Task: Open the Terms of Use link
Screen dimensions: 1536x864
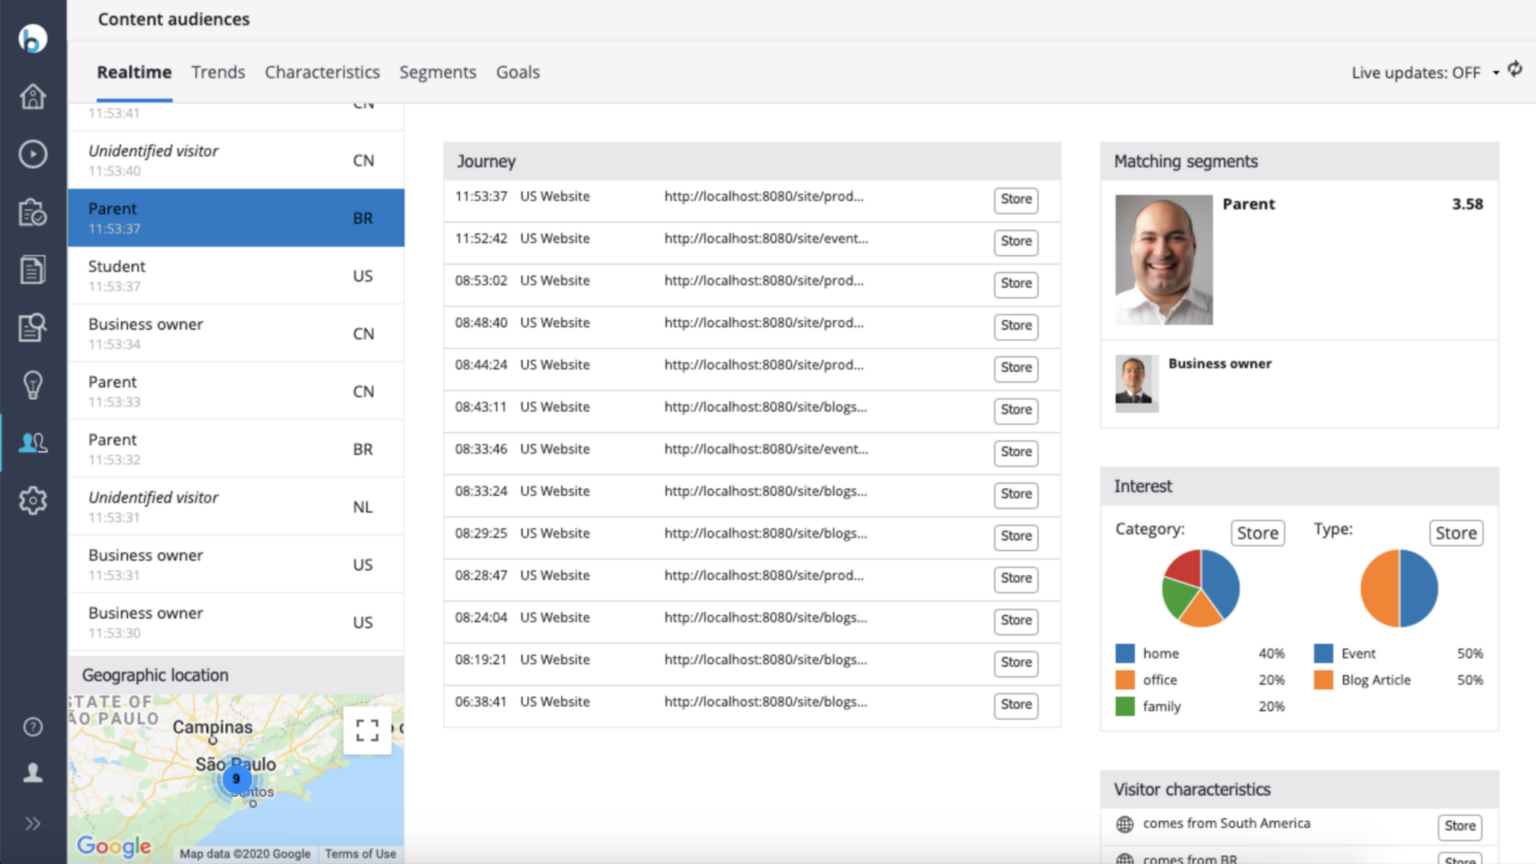Action: tap(360, 854)
